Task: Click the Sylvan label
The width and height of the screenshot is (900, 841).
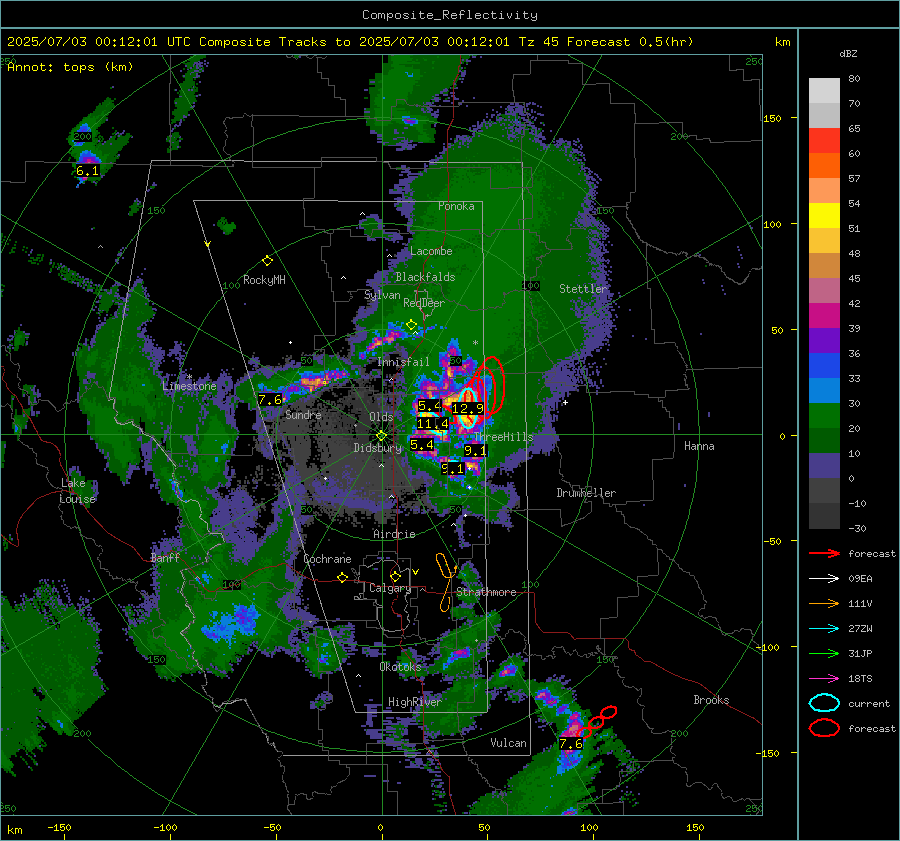Action: tap(382, 295)
